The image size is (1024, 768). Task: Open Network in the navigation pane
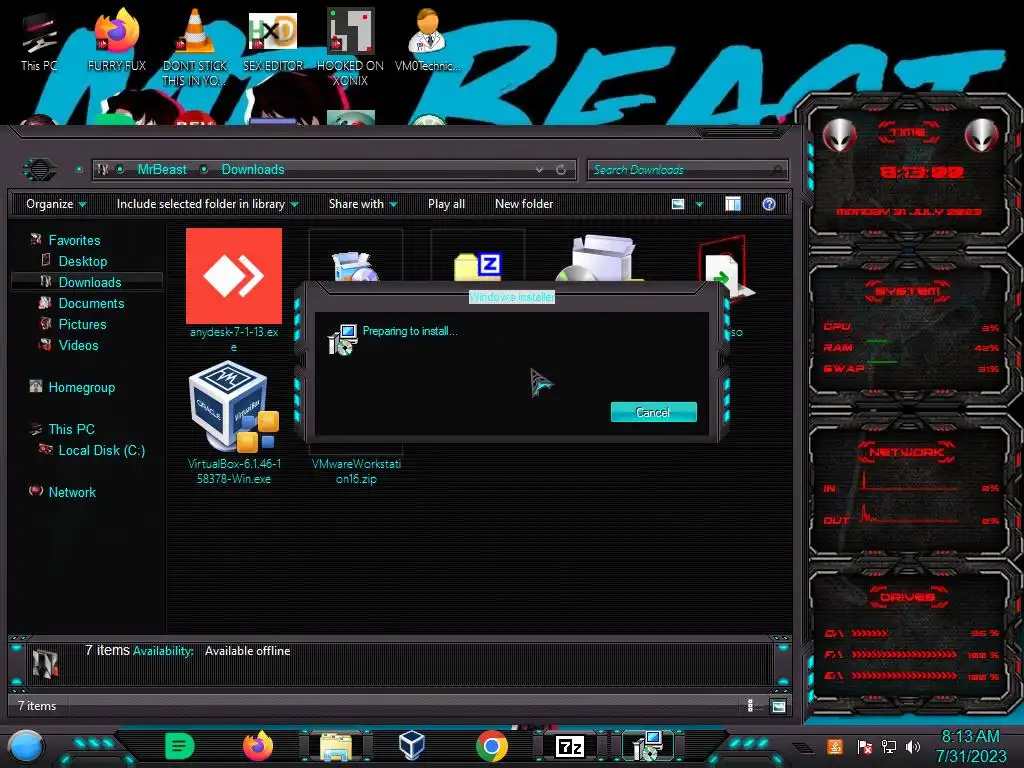point(72,492)
